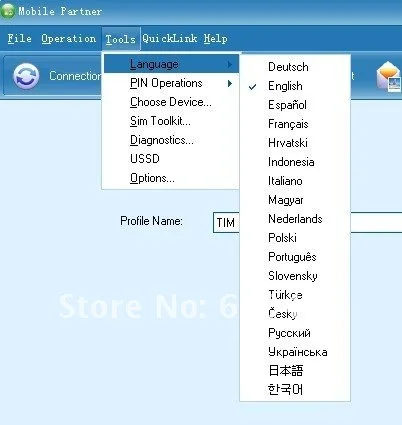Expand the PIN Operations submenu
This screenshot has height=425, width=402.
tap(171, 83)
